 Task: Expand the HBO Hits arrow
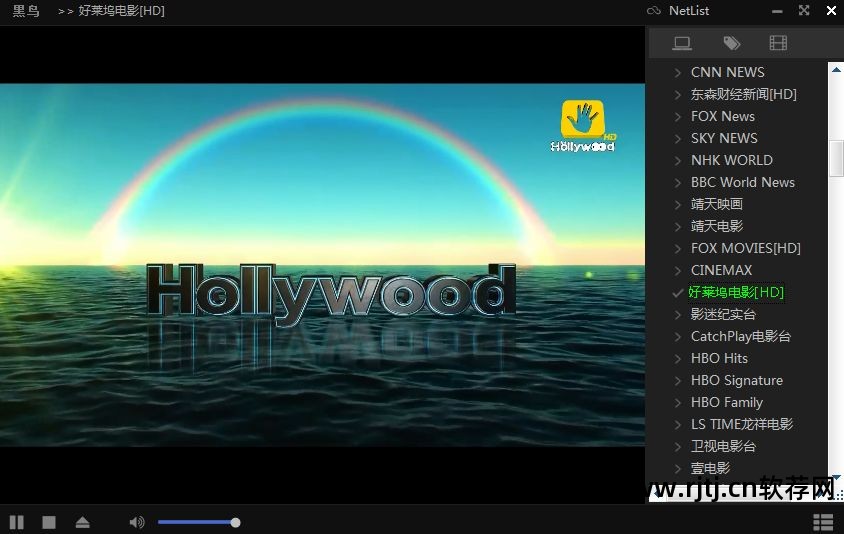point(678,359)
